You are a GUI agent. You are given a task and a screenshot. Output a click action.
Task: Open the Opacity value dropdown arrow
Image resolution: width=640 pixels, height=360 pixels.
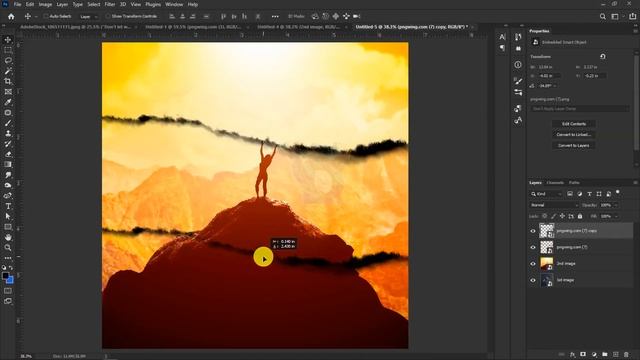(616, 205)
